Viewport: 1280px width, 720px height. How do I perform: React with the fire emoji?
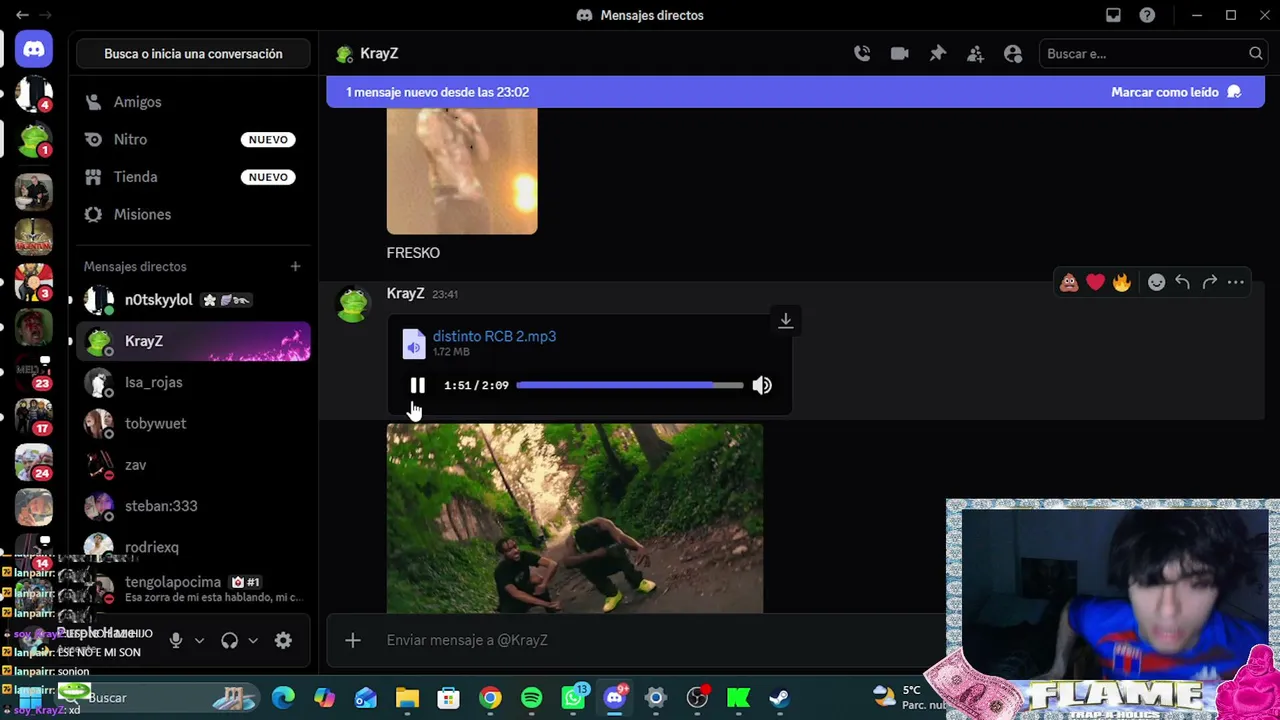[x=1121, y=283]
